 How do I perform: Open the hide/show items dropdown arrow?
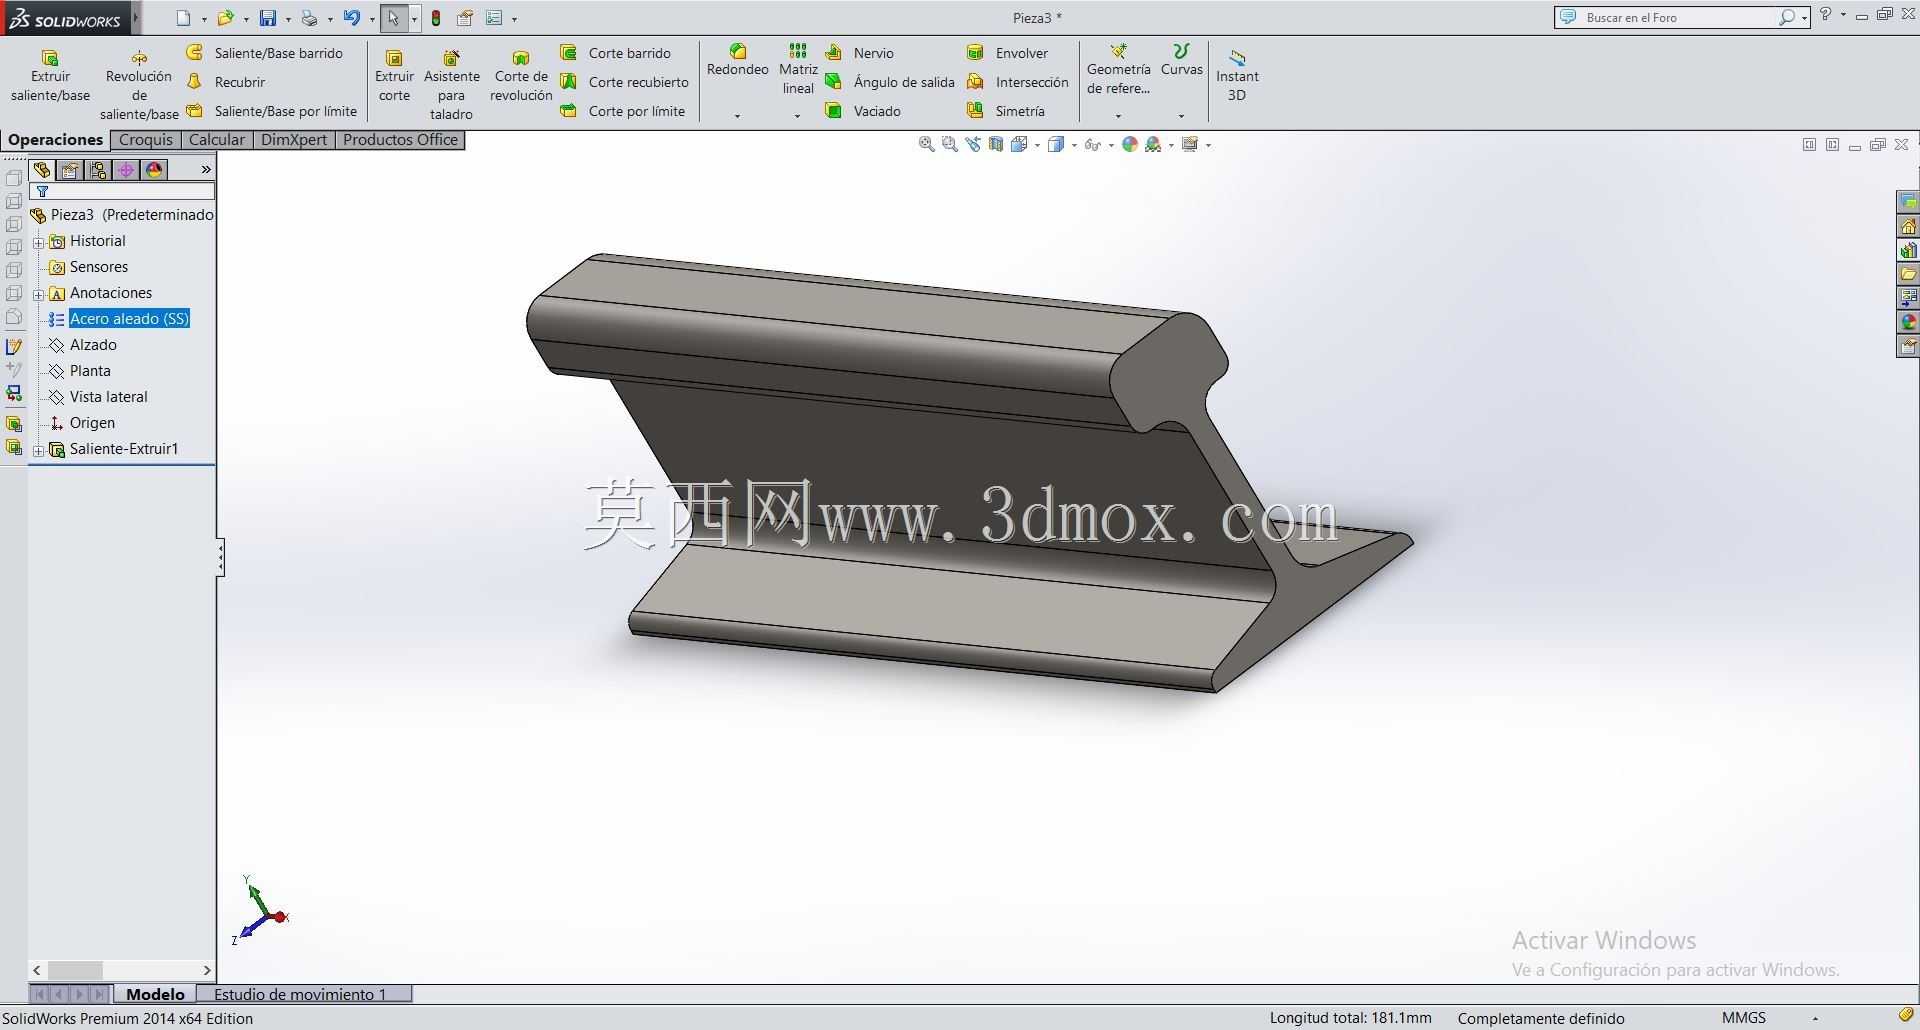(x=1111, y=145)
